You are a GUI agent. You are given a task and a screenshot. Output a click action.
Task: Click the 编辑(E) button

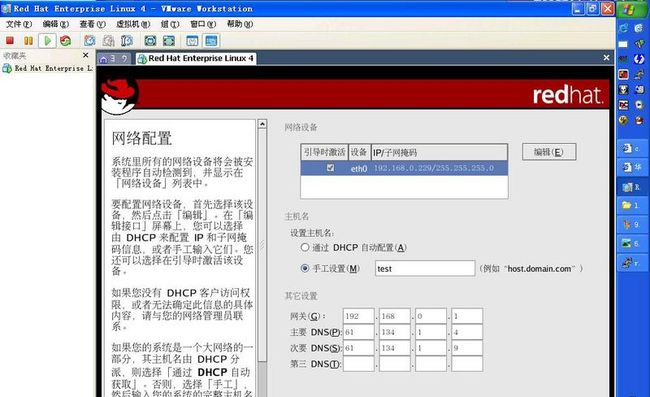tap(549, 152)
